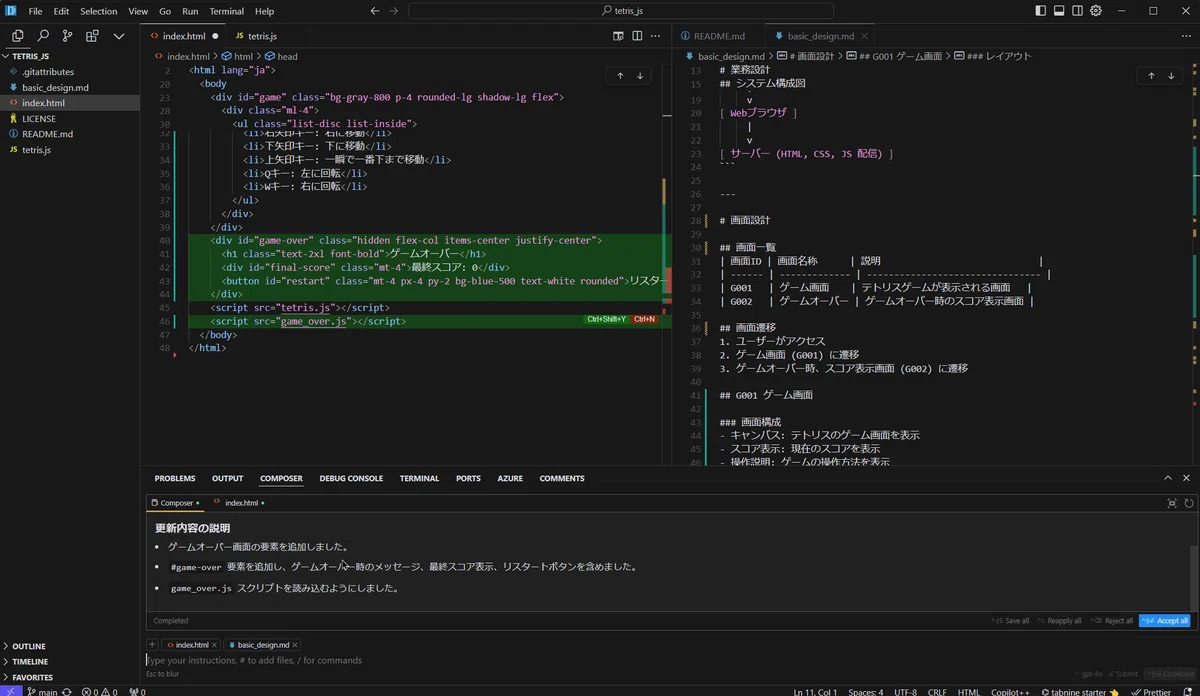Click the split editor icon

[x=634, y=35]
